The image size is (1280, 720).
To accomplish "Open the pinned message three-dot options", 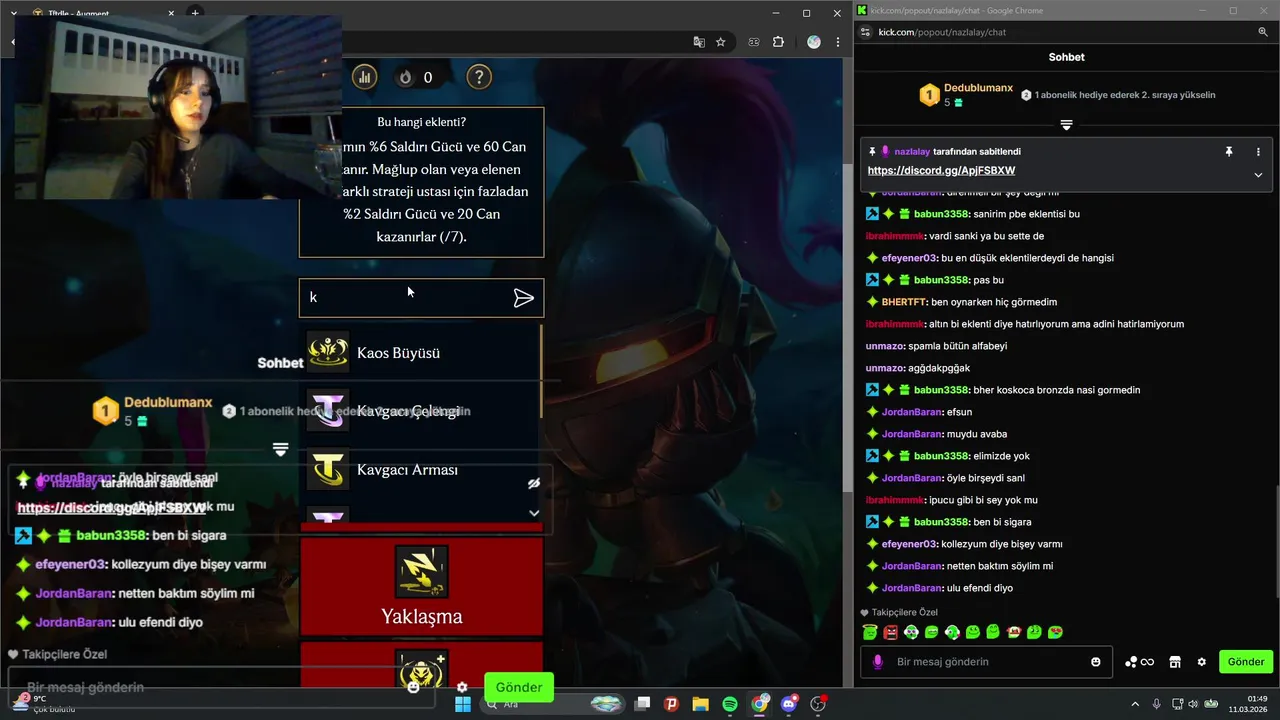I will (x=1258, y=152).
